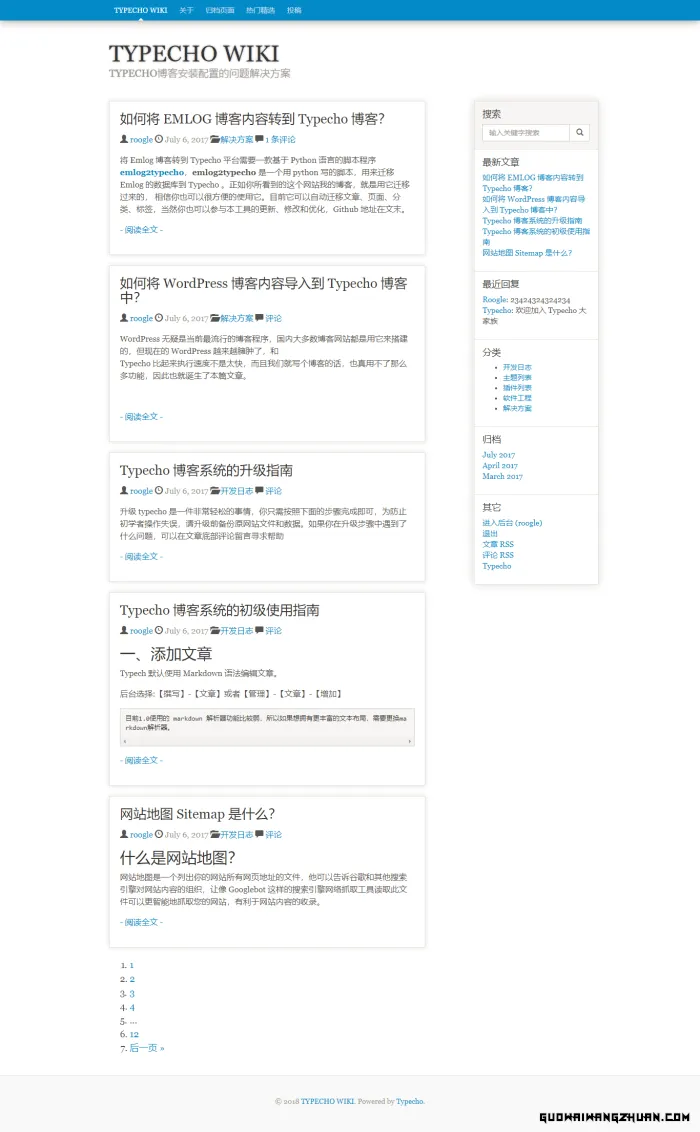Read full text of the 升级指南 post

pos(141,557)
